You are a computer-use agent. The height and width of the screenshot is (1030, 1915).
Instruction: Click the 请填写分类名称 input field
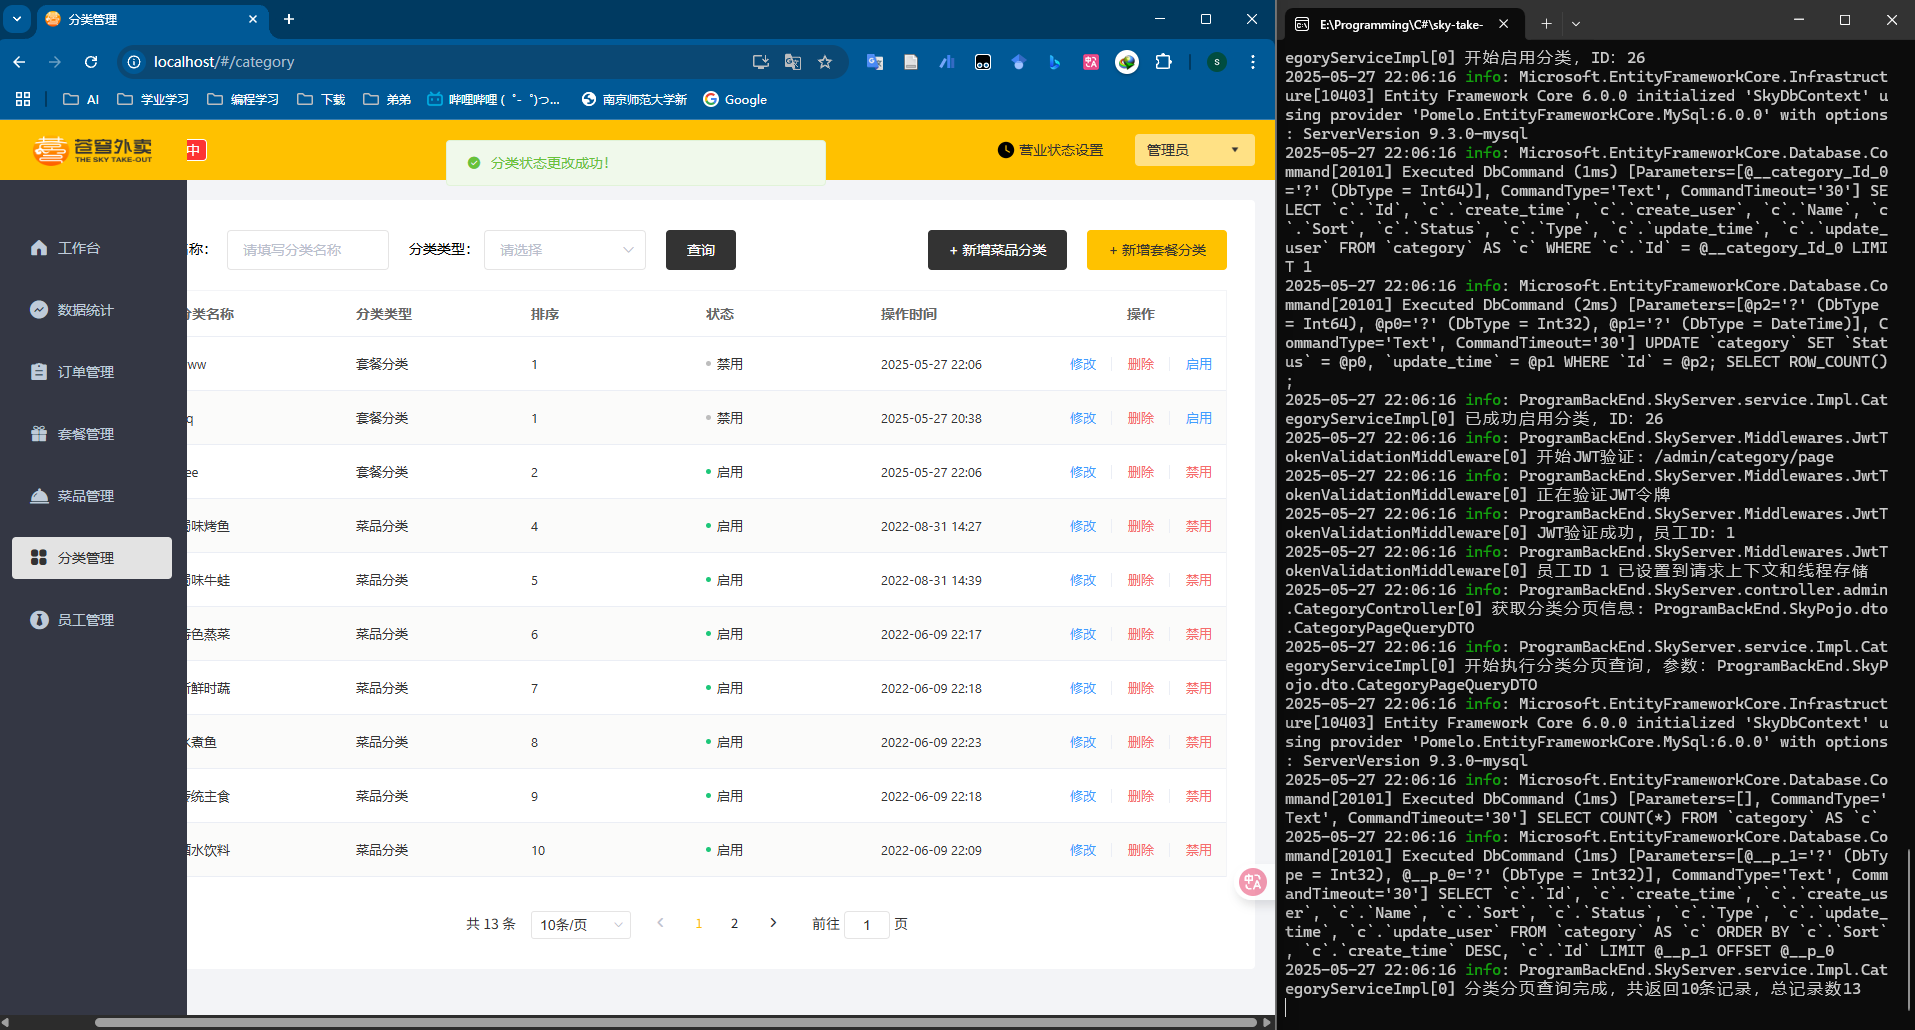coord(308,250)
